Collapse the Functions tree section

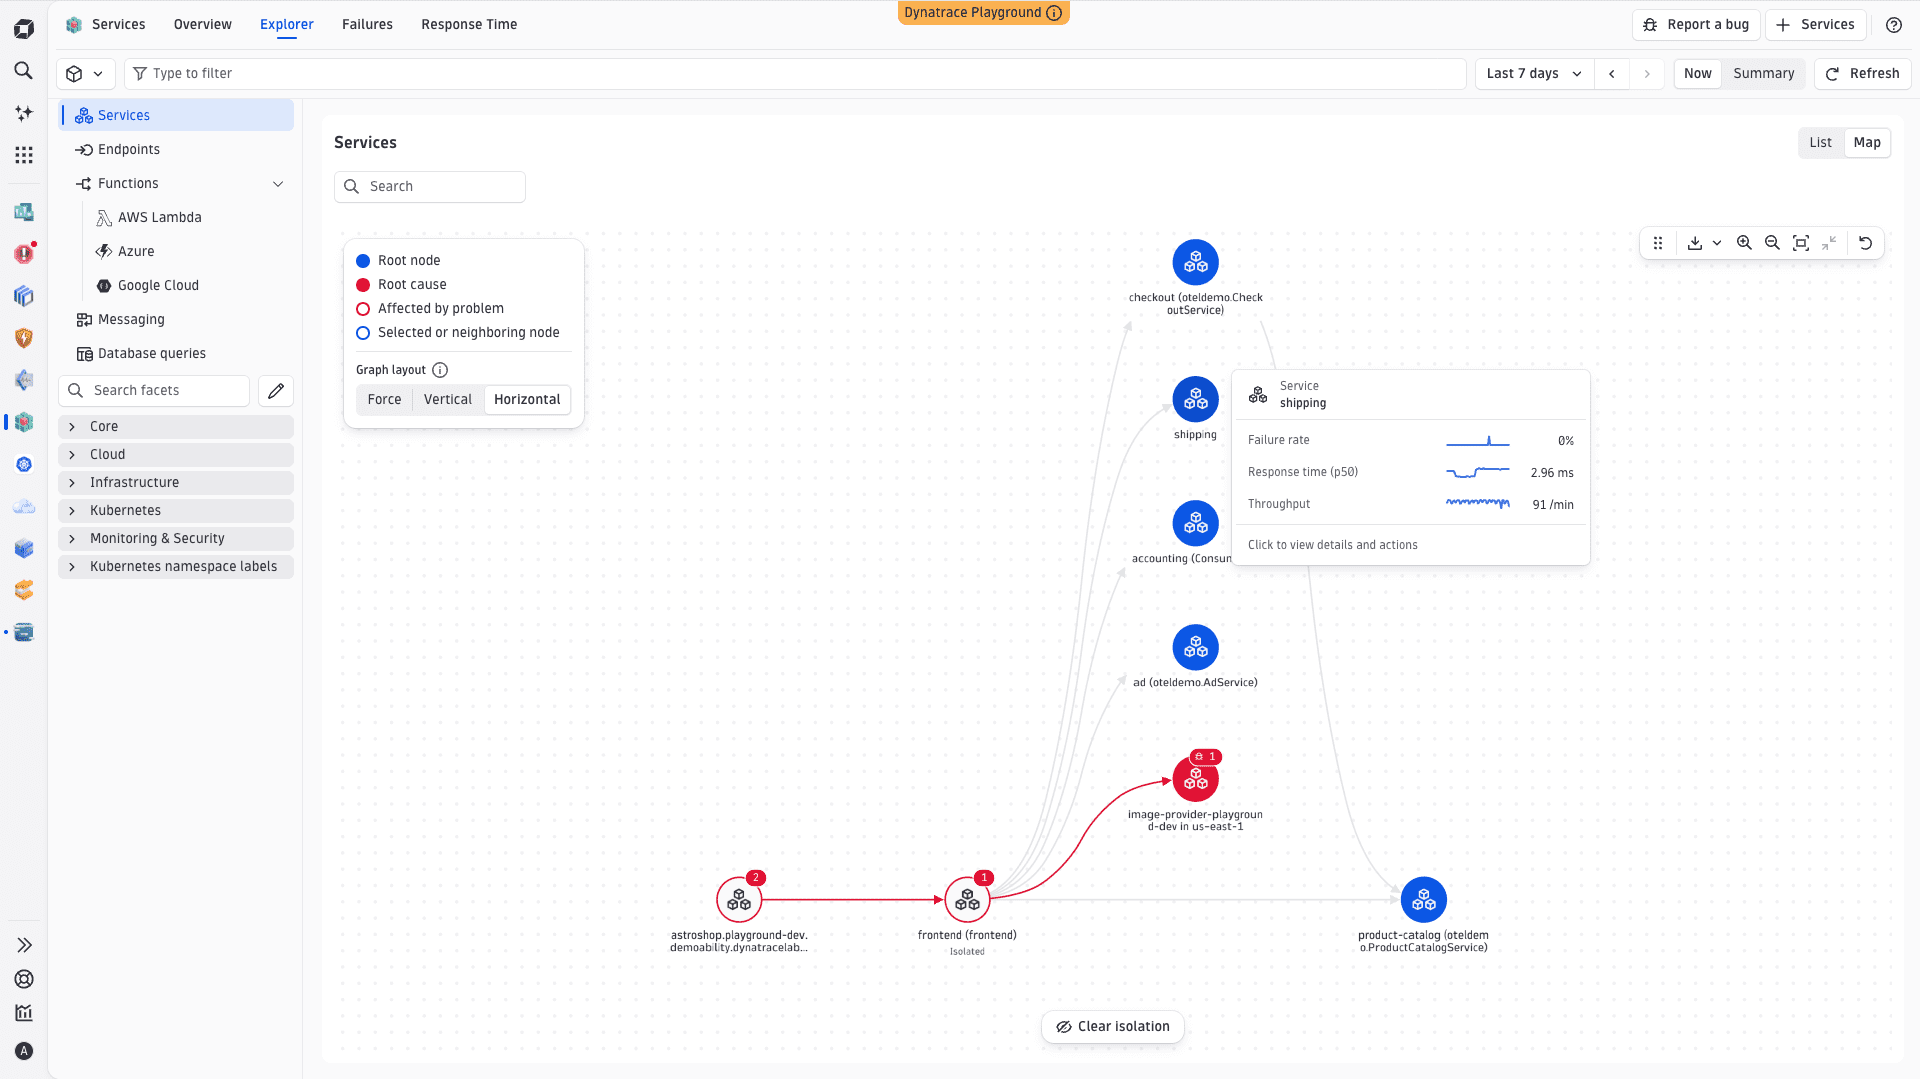[x=278, y=184]
